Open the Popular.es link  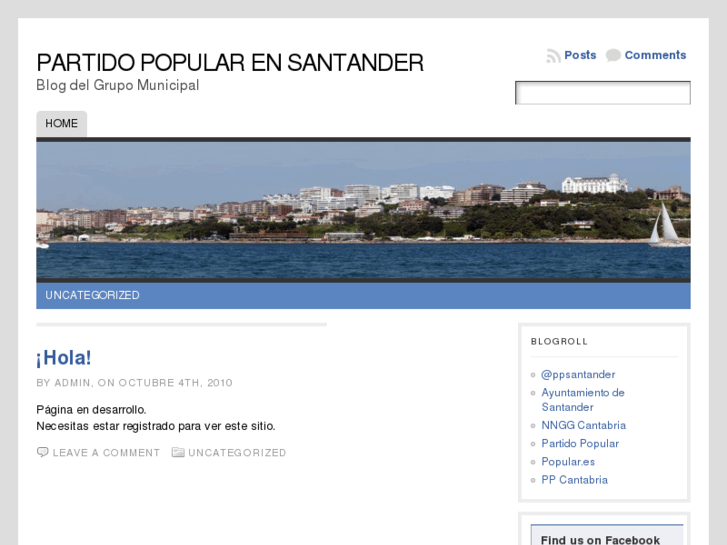[568, 462]
